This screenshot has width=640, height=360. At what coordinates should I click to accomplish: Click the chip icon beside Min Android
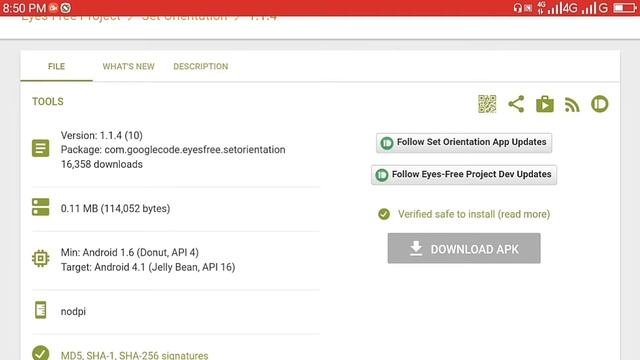click(40, 258)
